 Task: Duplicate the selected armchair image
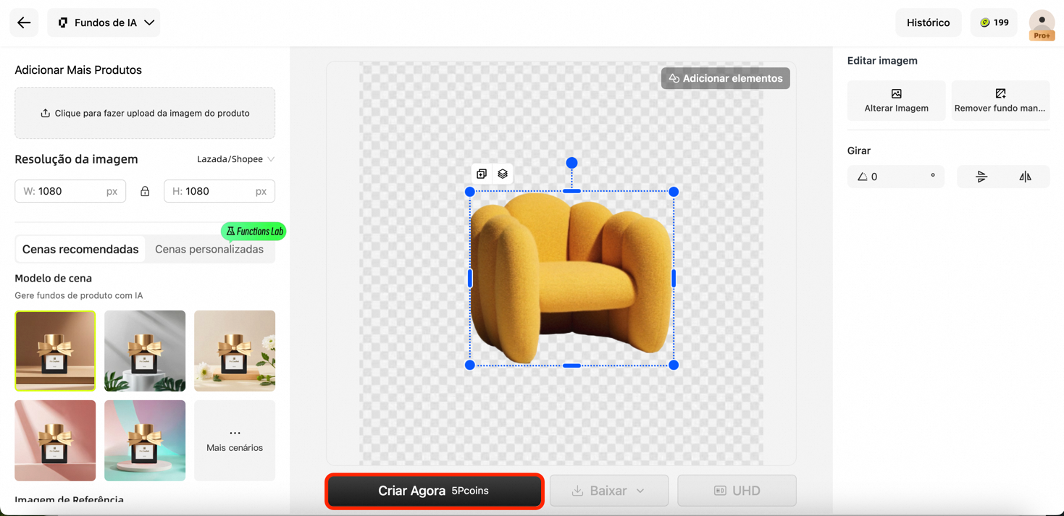(x=482, y=174)
